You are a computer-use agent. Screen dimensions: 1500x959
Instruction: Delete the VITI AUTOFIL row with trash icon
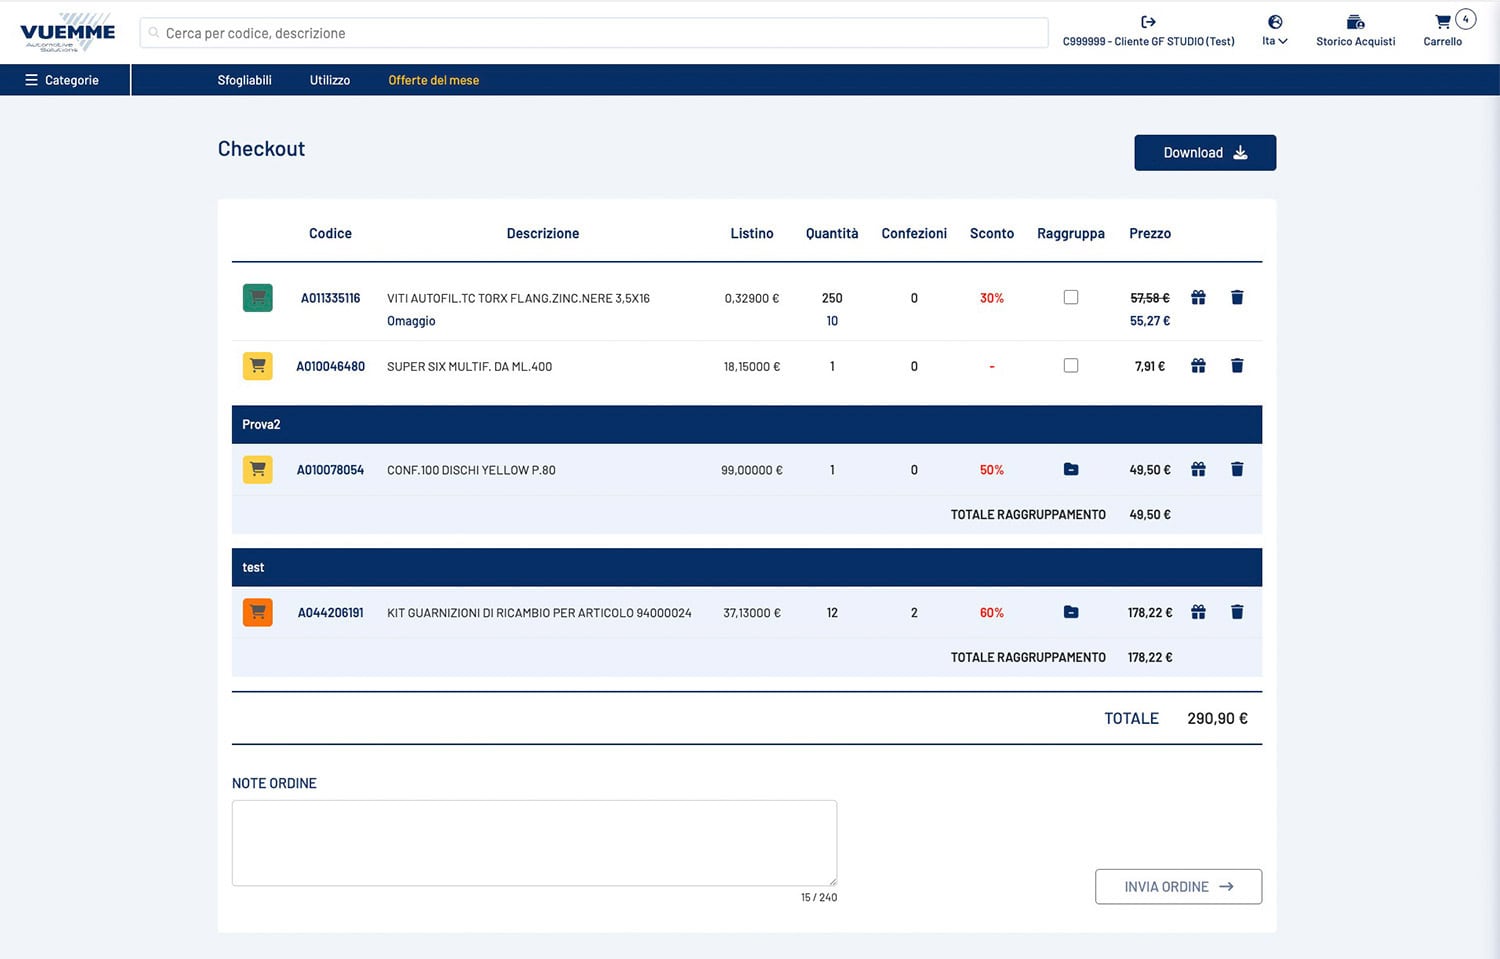[x=1237, y=298]
